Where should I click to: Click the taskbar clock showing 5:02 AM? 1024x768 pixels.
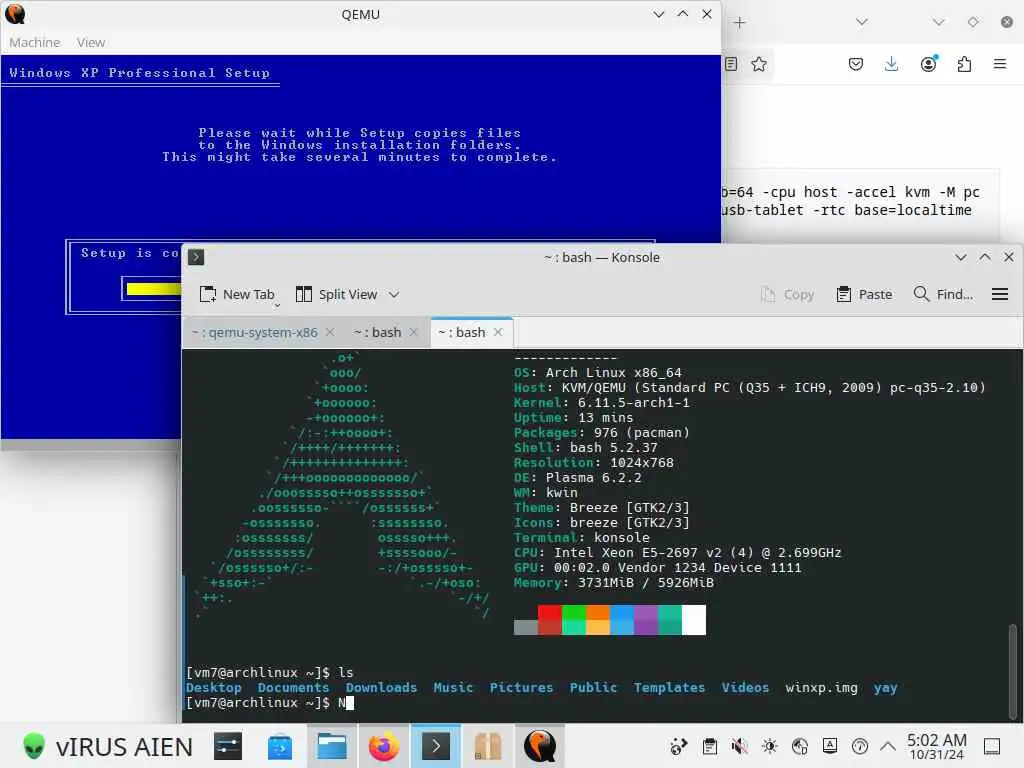(x=936, y=746)
